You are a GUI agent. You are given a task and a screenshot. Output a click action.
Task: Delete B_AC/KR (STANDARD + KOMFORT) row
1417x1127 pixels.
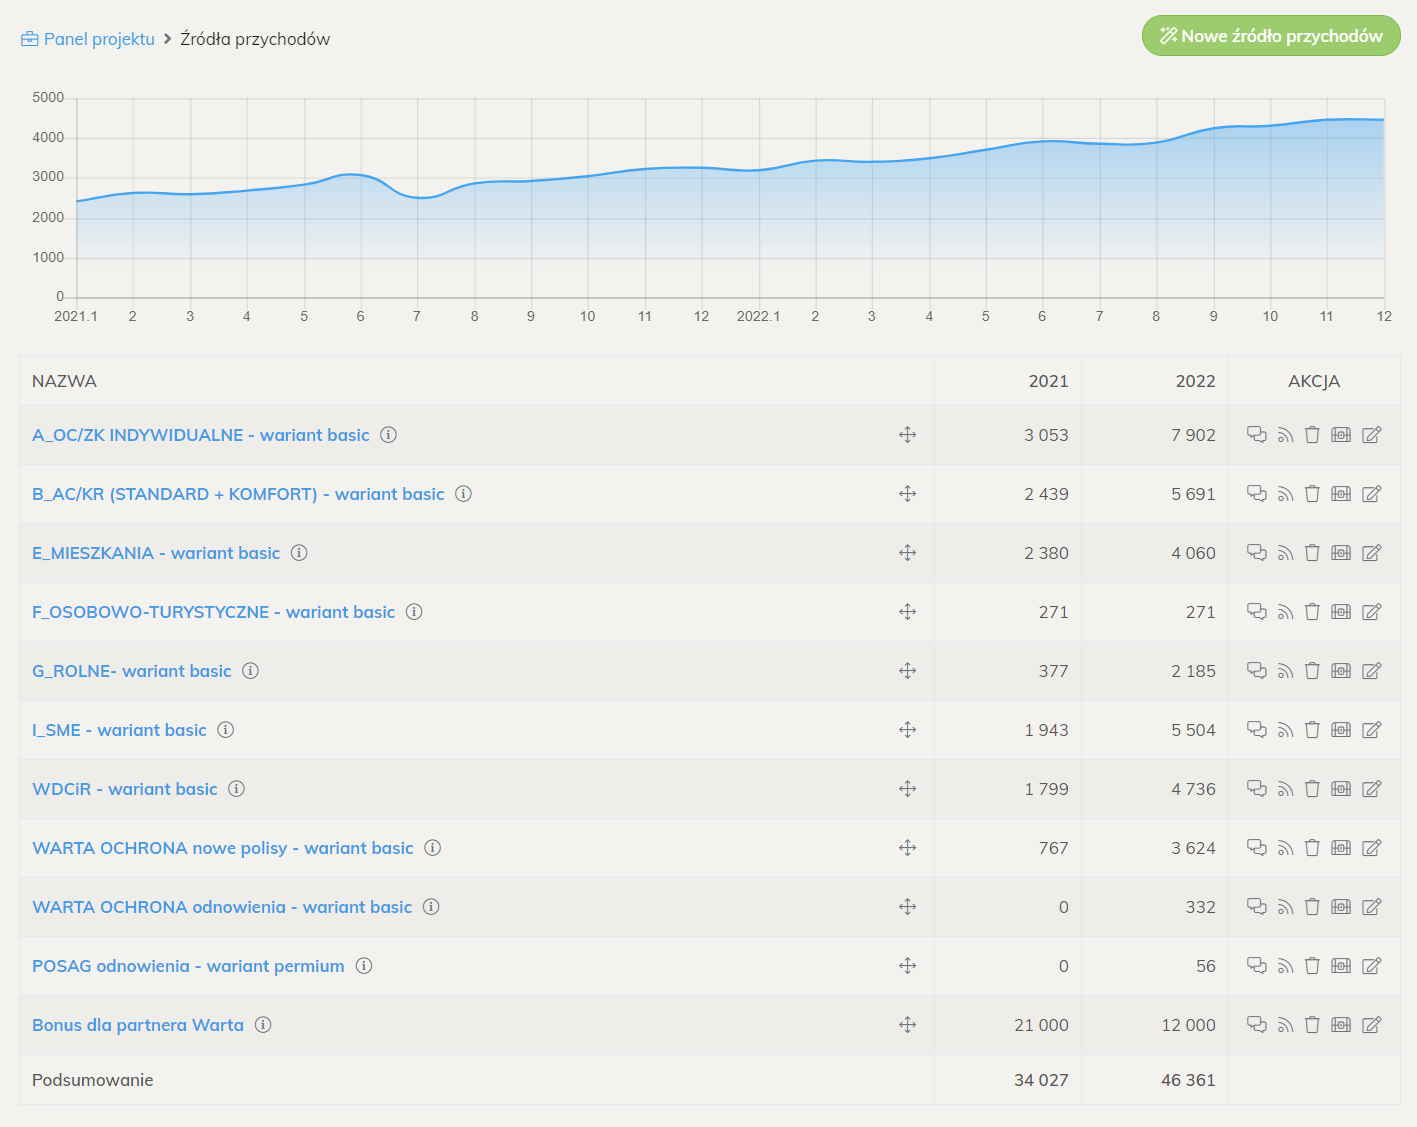1312,494
